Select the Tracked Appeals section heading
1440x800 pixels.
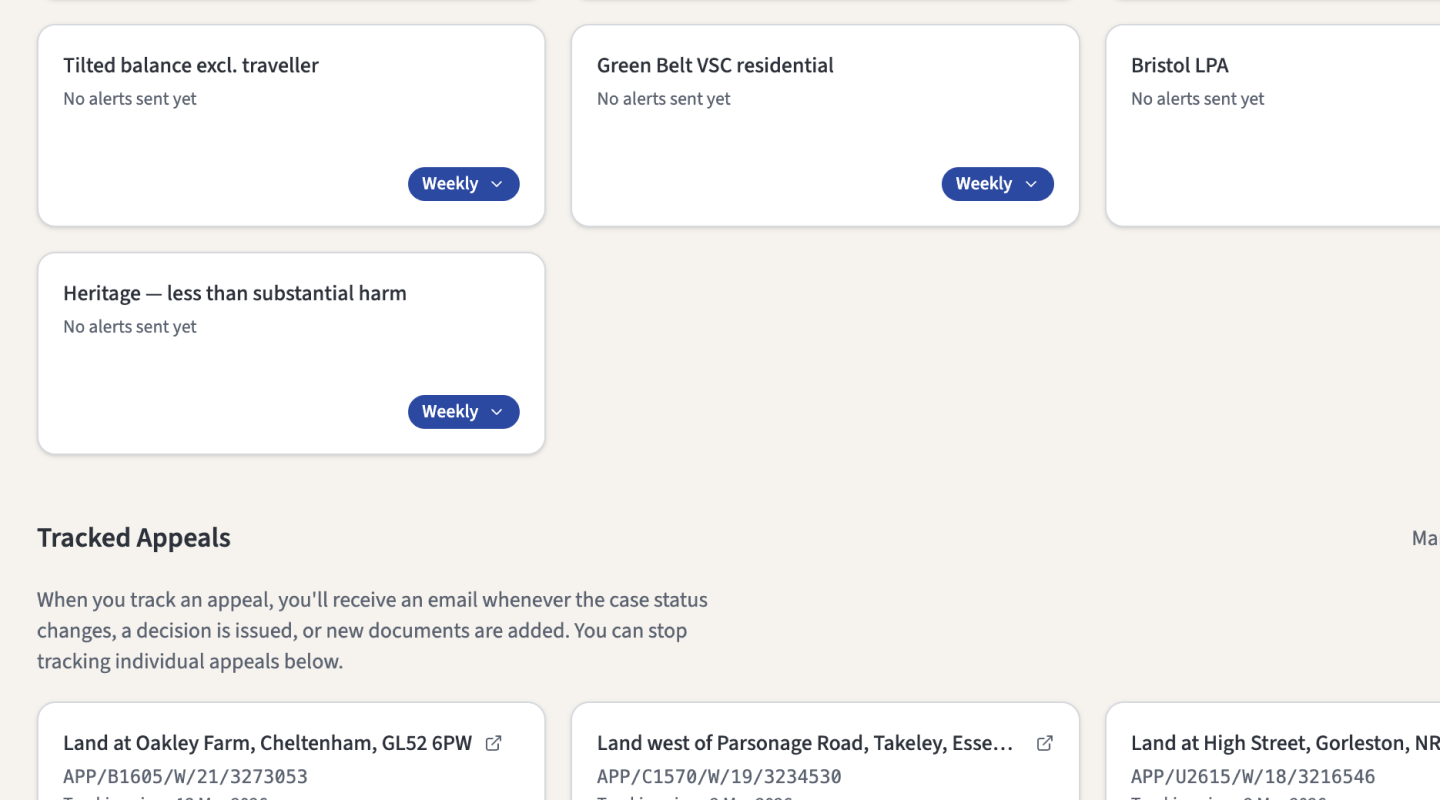133,538
